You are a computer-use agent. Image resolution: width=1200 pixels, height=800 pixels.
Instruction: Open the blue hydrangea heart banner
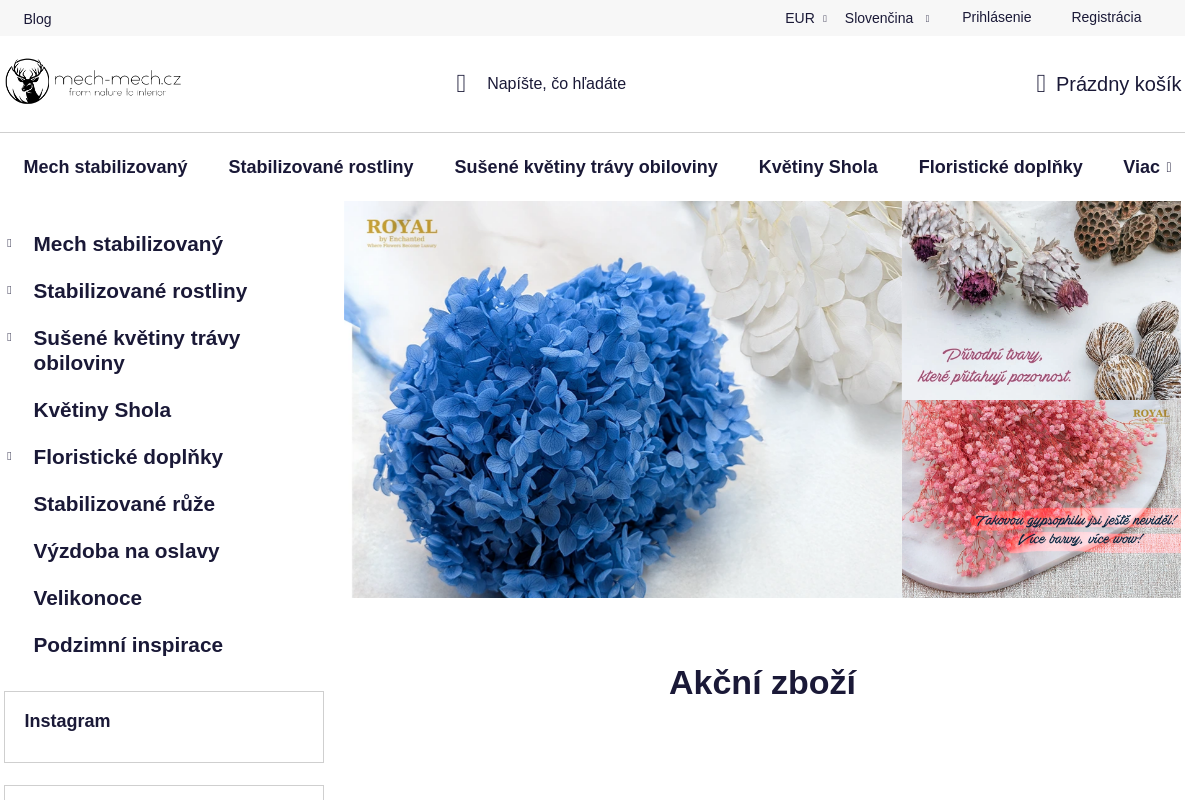click(x=623, y=399)
